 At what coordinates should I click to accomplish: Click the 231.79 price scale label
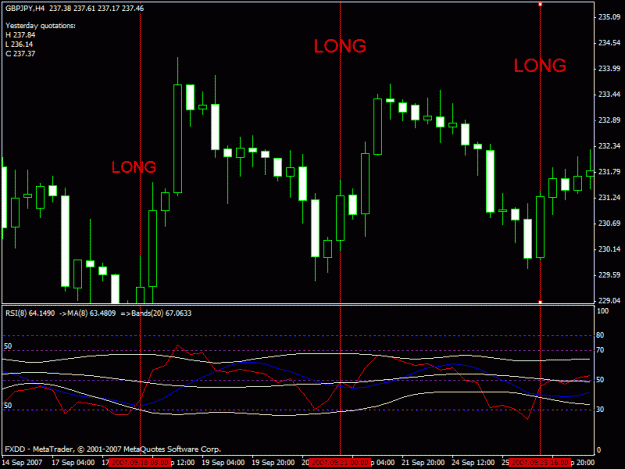tap(609, 172)
